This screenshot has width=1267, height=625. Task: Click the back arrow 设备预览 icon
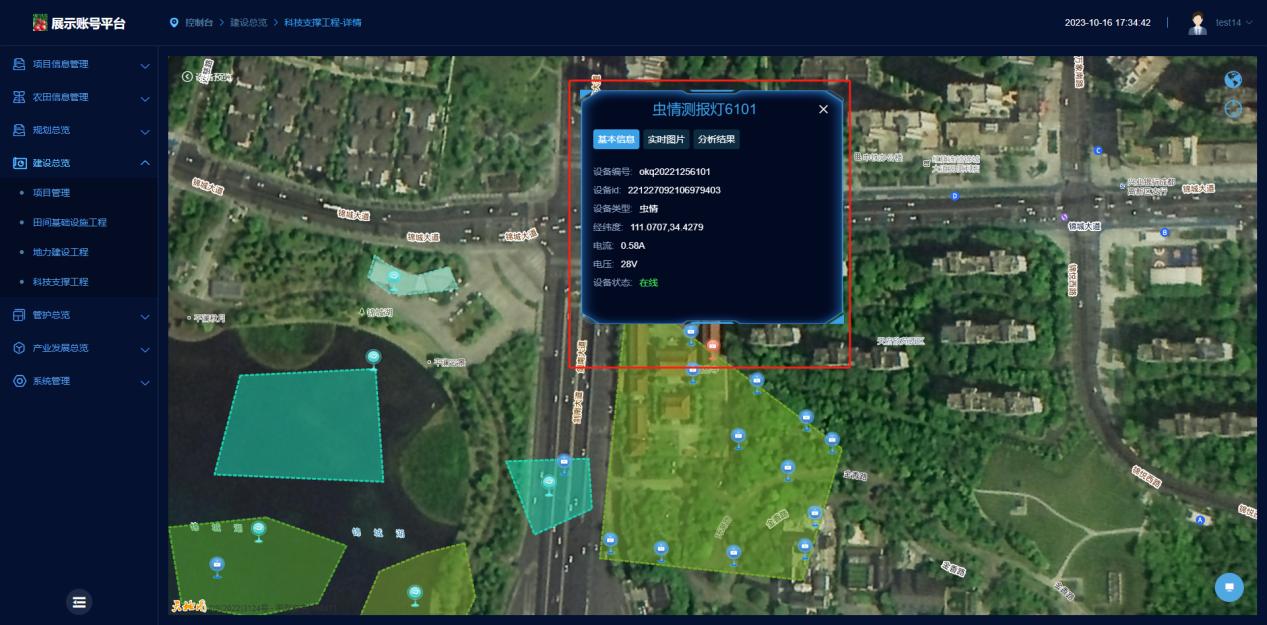187,77
